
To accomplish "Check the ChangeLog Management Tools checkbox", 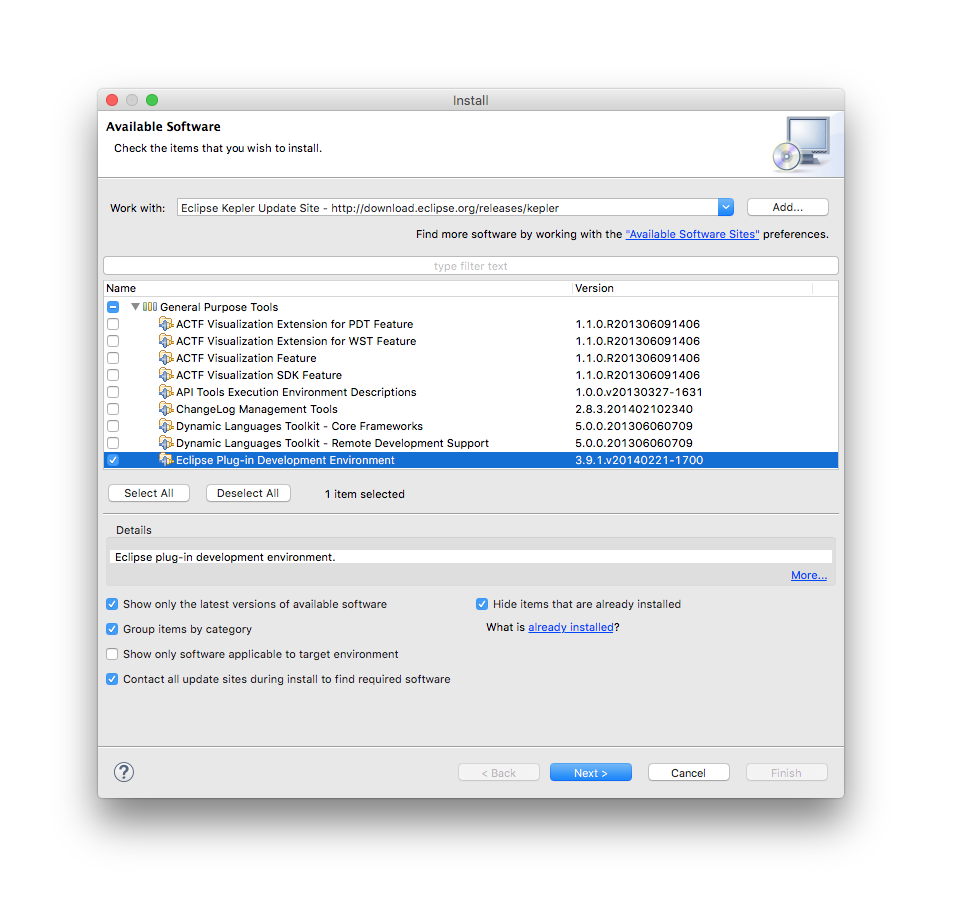I will click(x=113, y=409).
